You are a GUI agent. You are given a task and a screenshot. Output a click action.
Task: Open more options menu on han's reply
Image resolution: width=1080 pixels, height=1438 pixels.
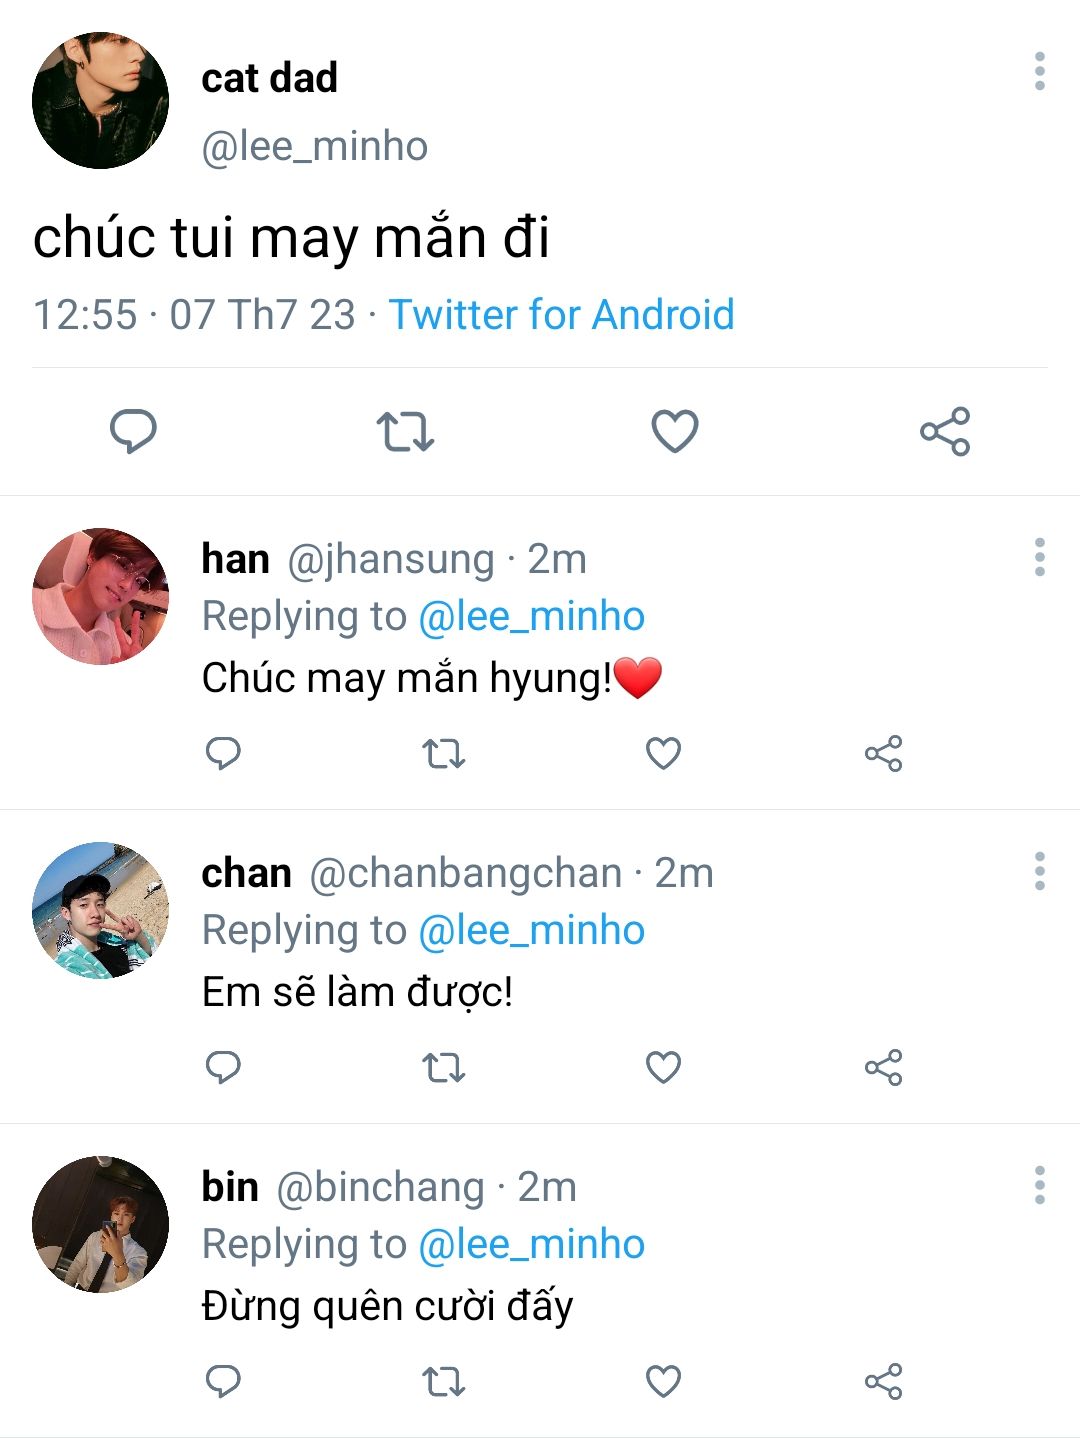click(x=1040, y=557)
